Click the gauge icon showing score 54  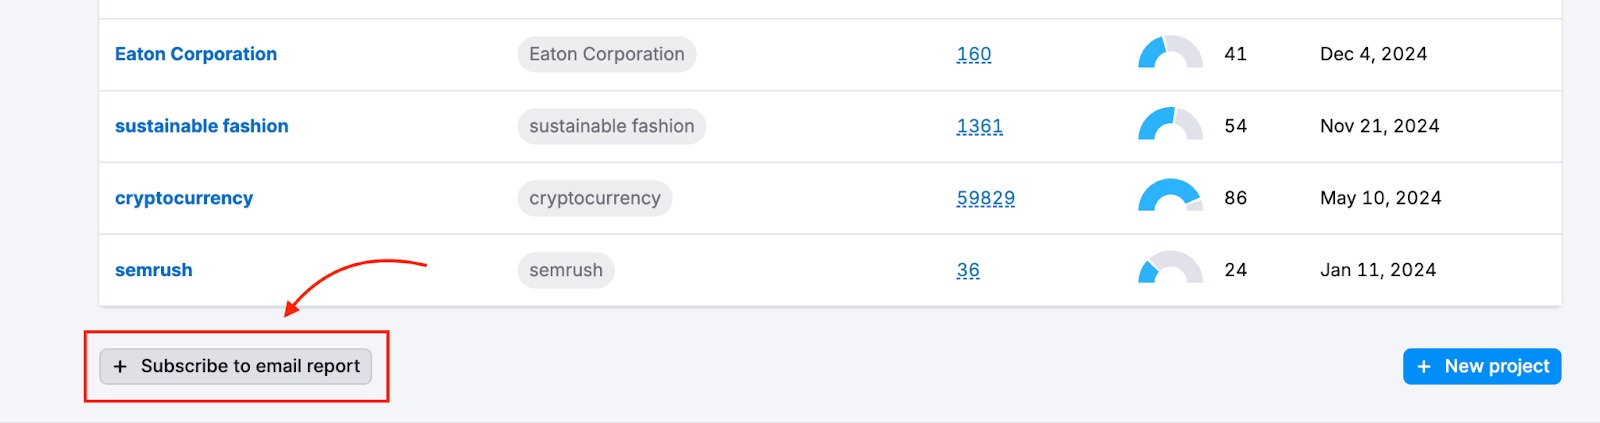1170,126
